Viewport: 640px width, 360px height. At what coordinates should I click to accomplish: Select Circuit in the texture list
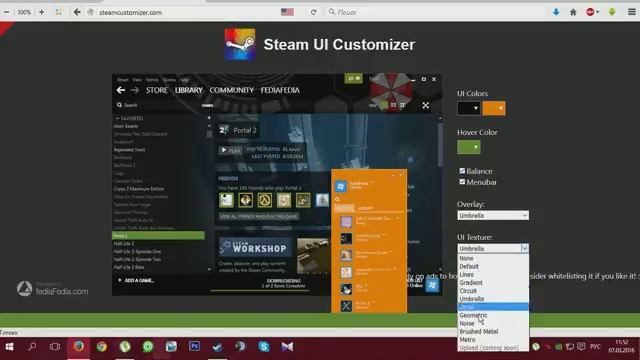[x=493, y=291]
